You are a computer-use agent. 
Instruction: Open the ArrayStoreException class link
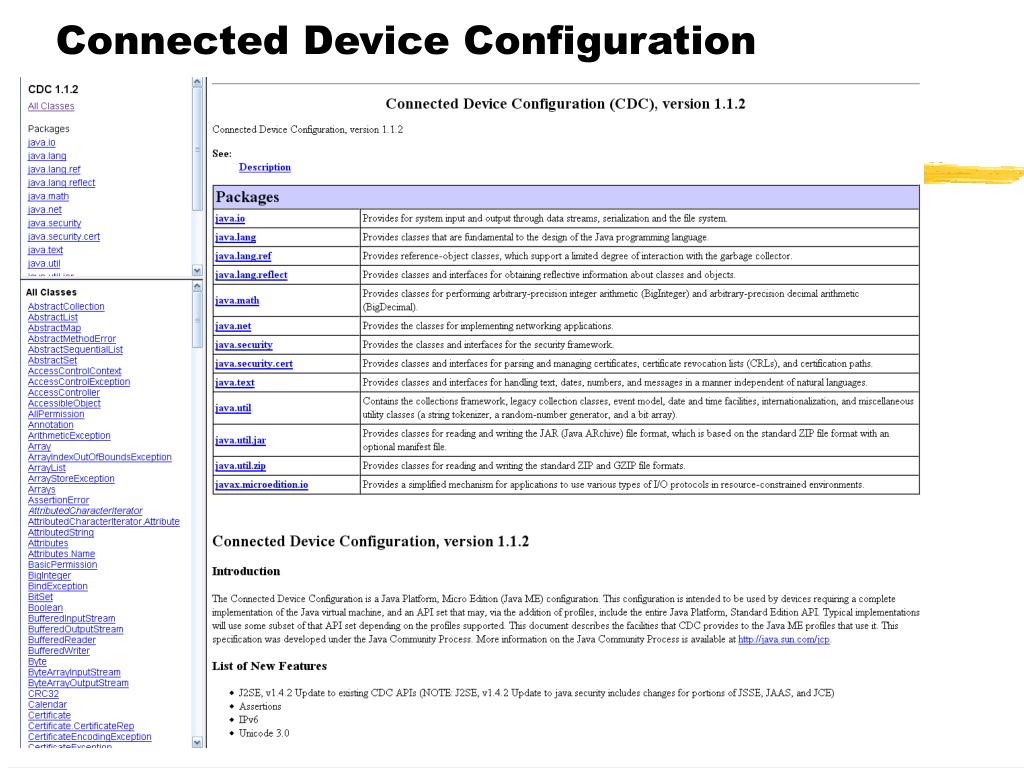point(71,479)
